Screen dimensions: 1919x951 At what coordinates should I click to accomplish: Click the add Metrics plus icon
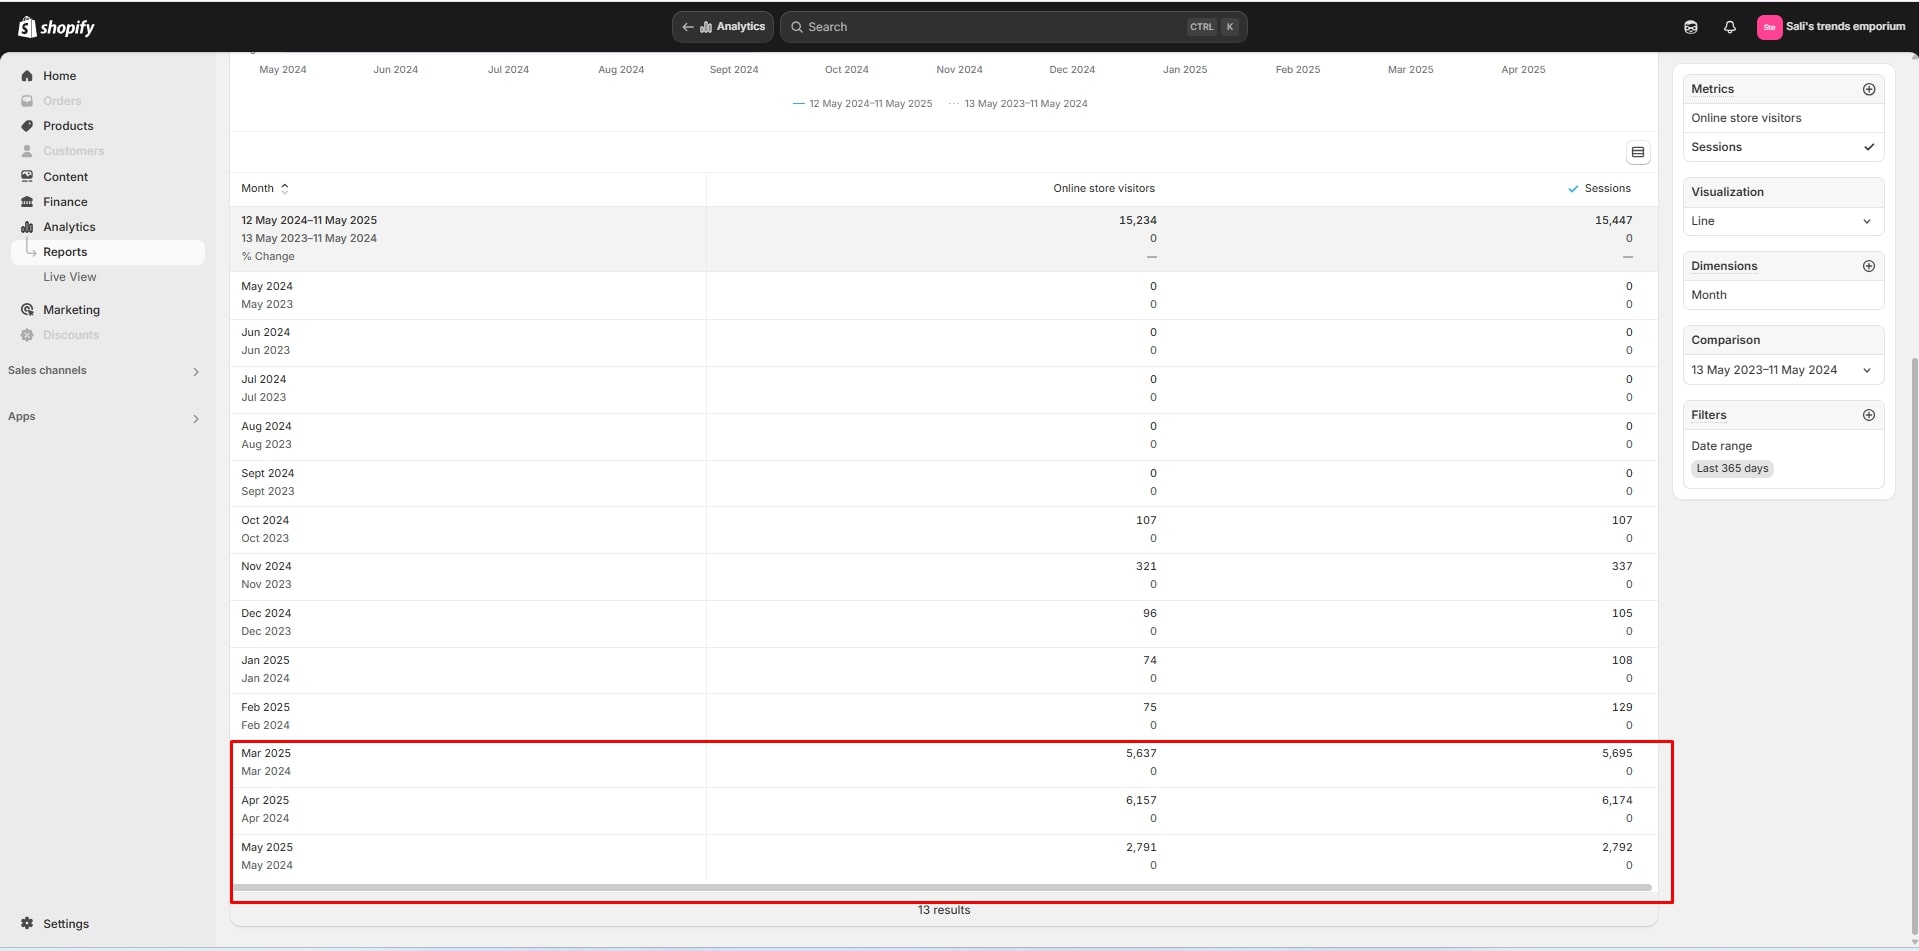[1868, 89]
